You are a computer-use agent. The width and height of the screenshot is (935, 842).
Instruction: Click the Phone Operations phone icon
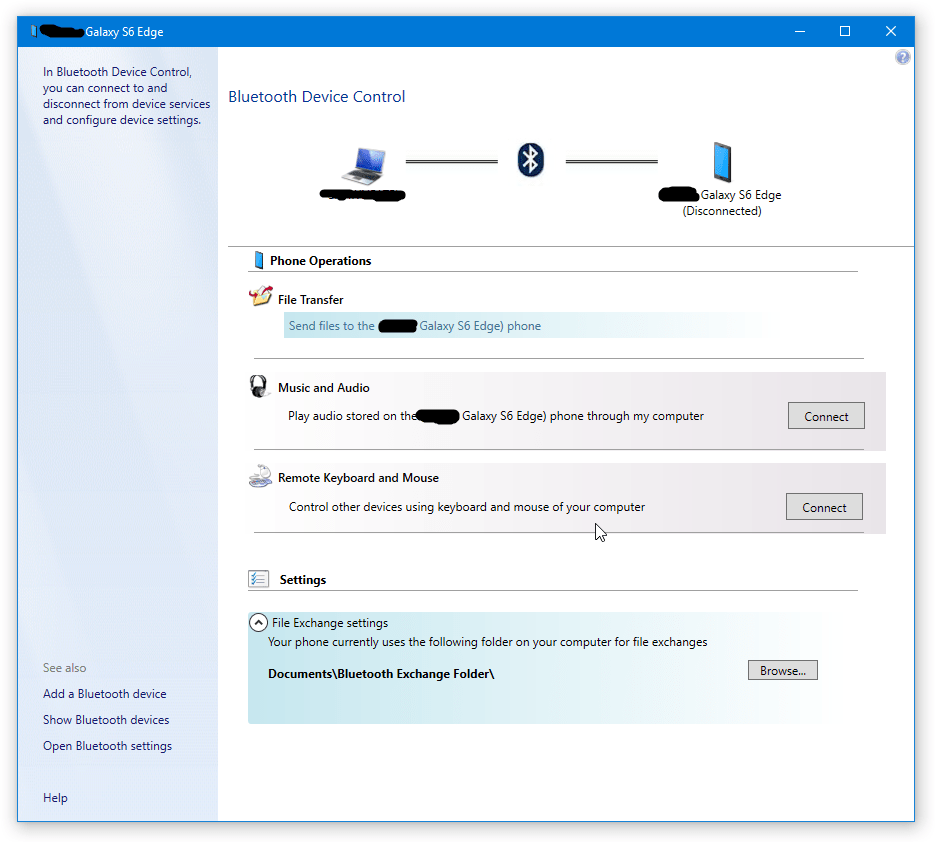(259, 260)
